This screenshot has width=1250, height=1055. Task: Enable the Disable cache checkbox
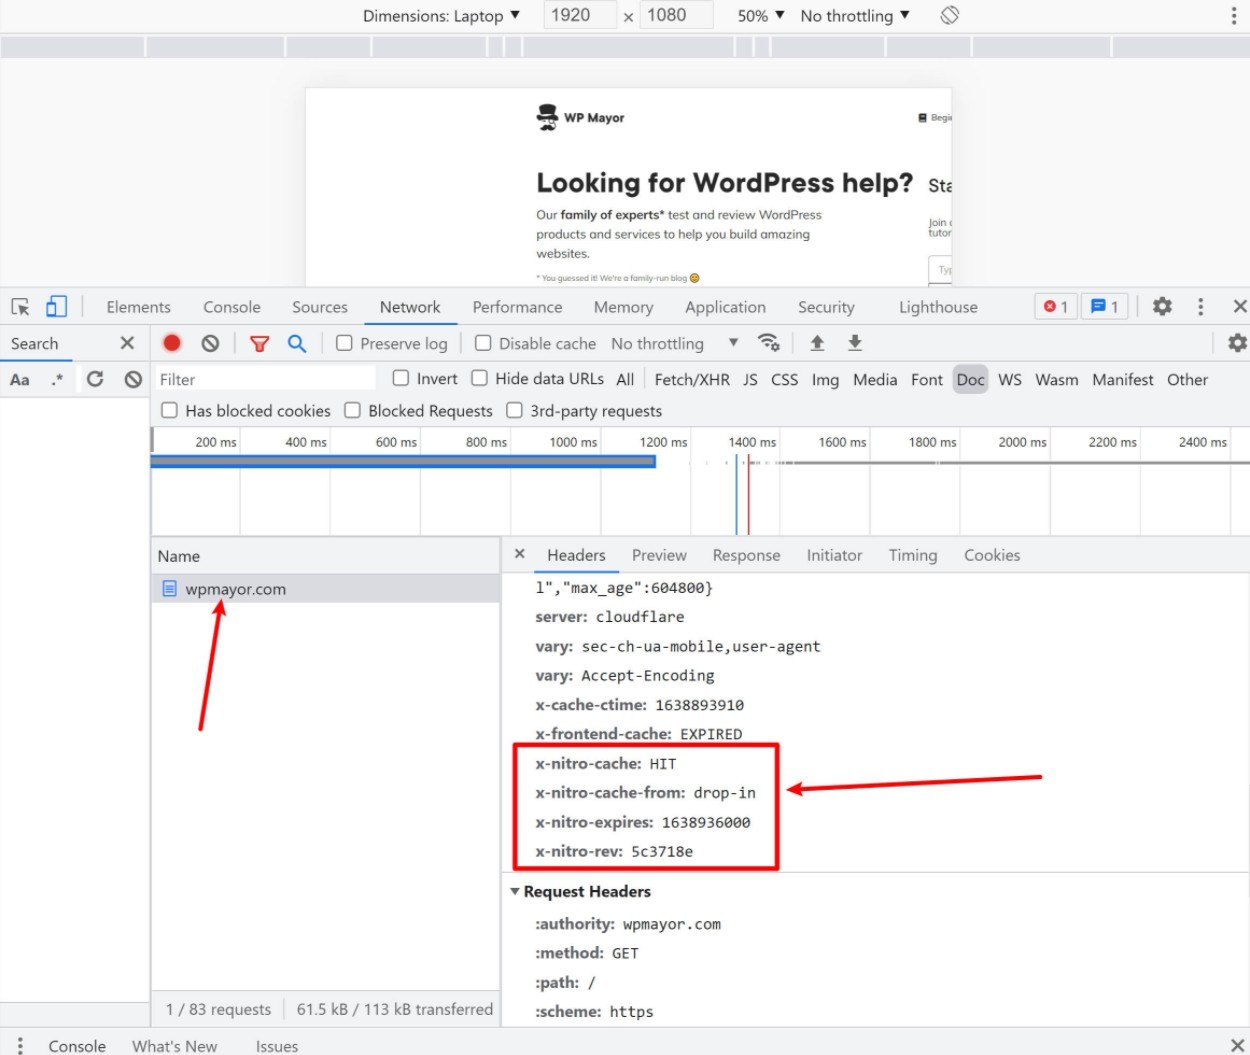[483, 343]
